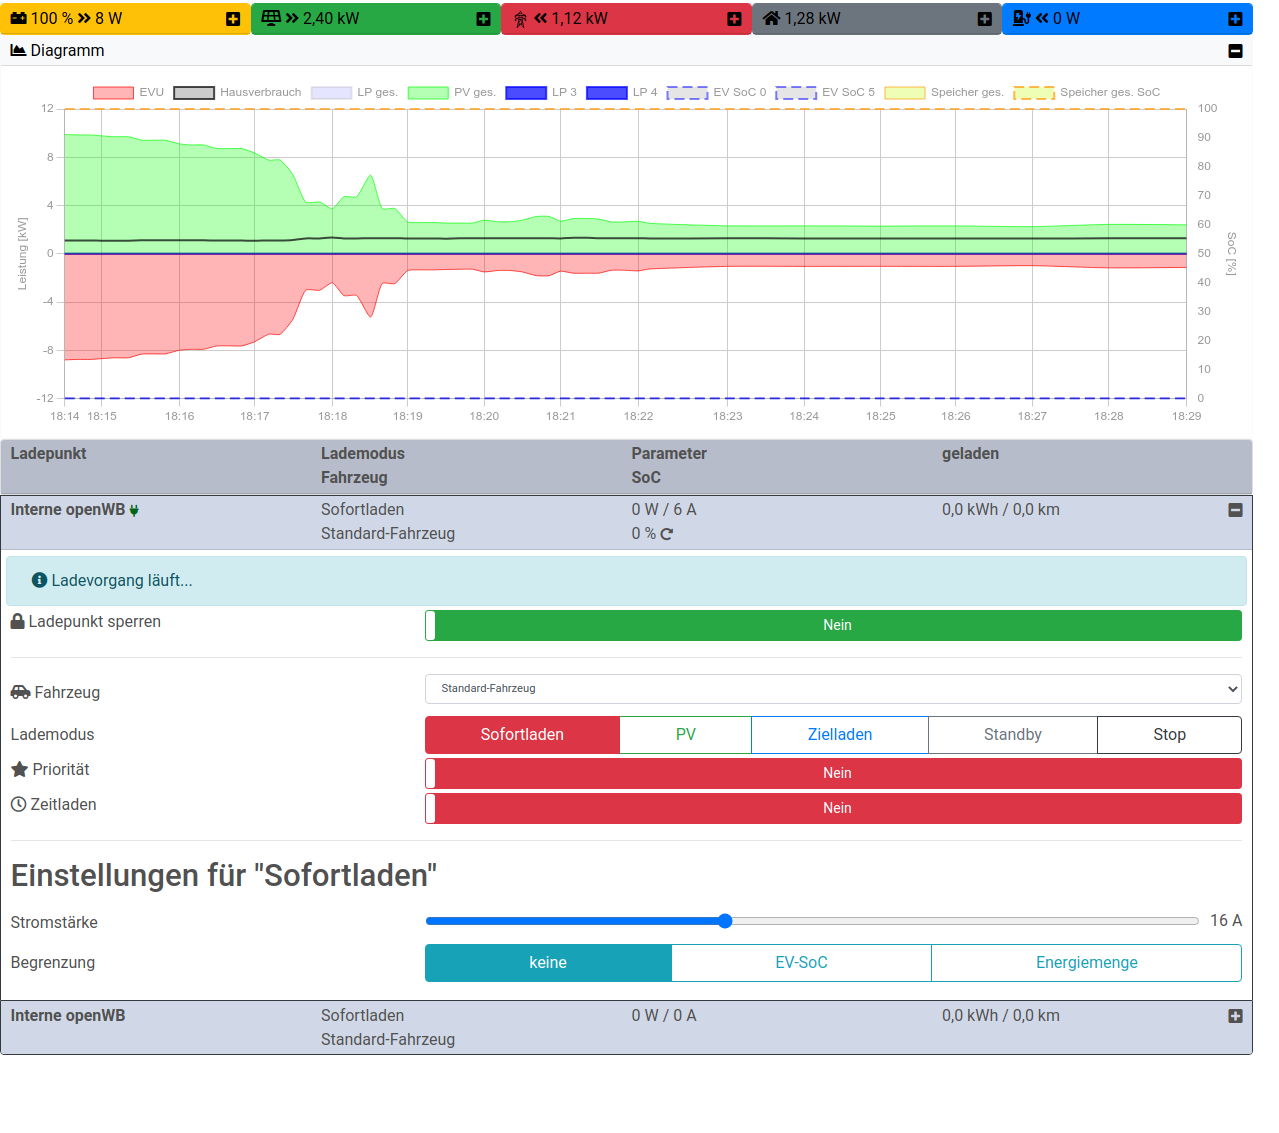
Task: Click the Stromstärke slider handle
Action: click(x=725, y=921)
